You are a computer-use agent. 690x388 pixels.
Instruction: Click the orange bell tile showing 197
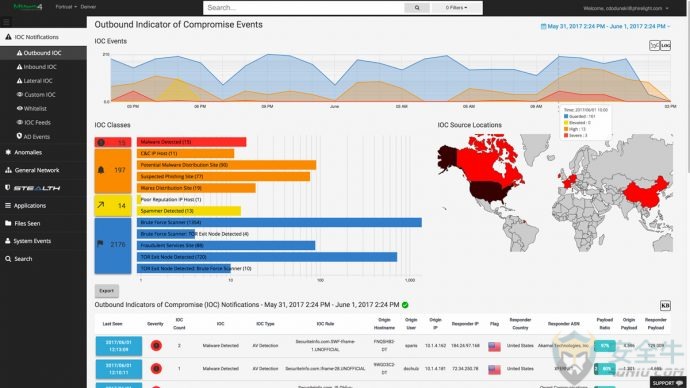113,170
